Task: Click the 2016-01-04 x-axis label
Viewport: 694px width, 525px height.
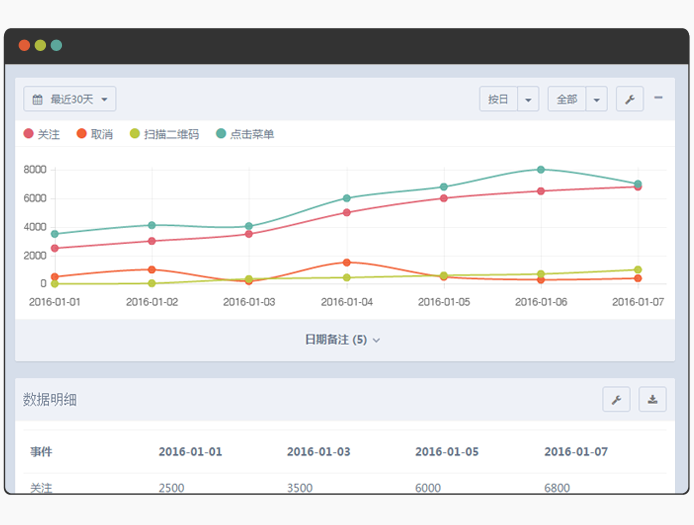Action: coord(347,302)
